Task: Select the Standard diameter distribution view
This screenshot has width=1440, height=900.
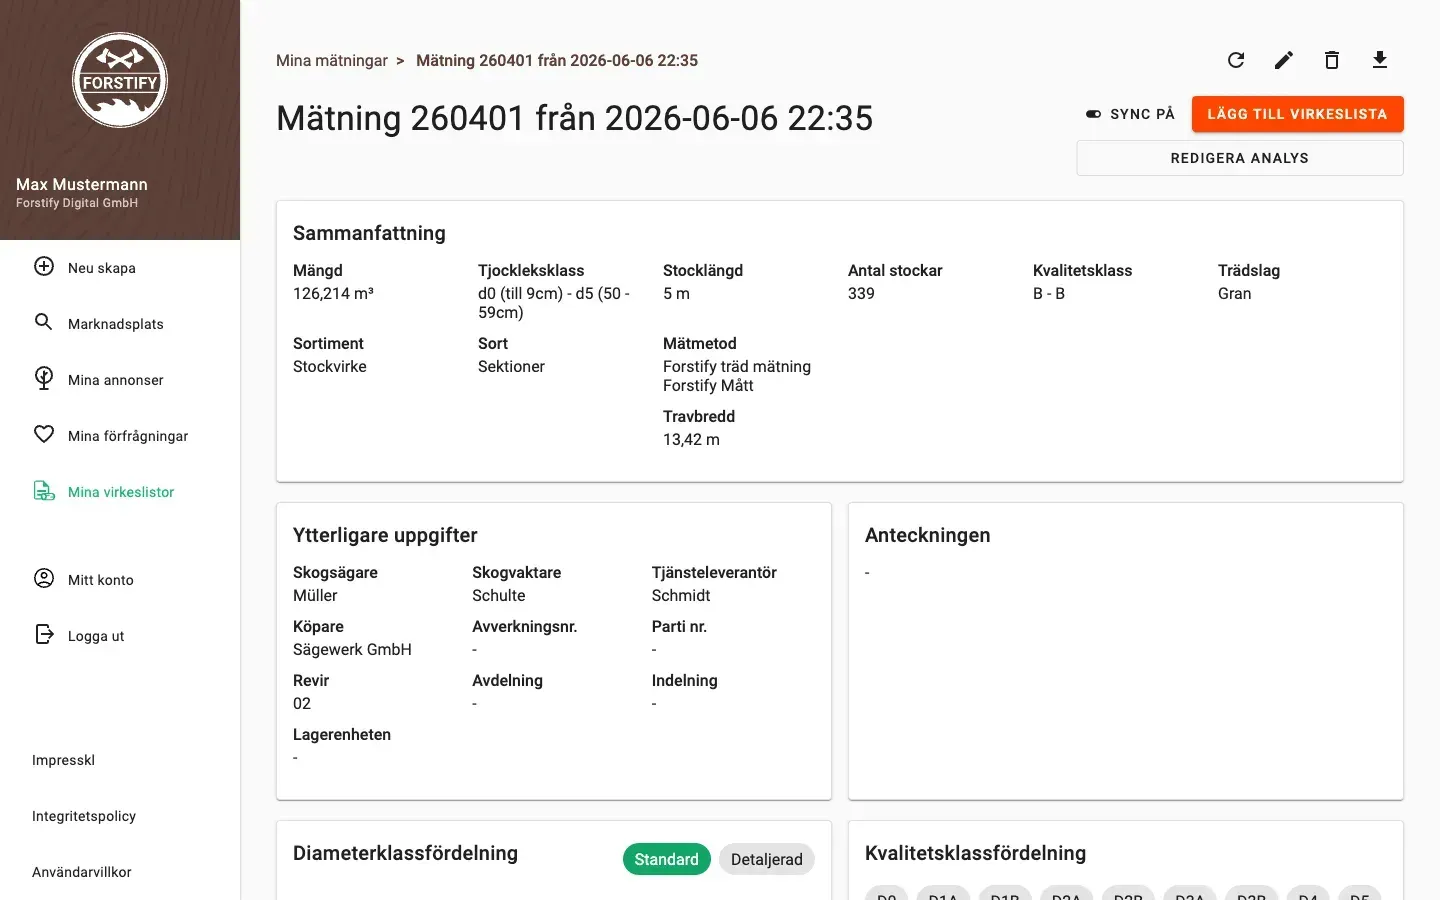Action: [x=666, y=859]
